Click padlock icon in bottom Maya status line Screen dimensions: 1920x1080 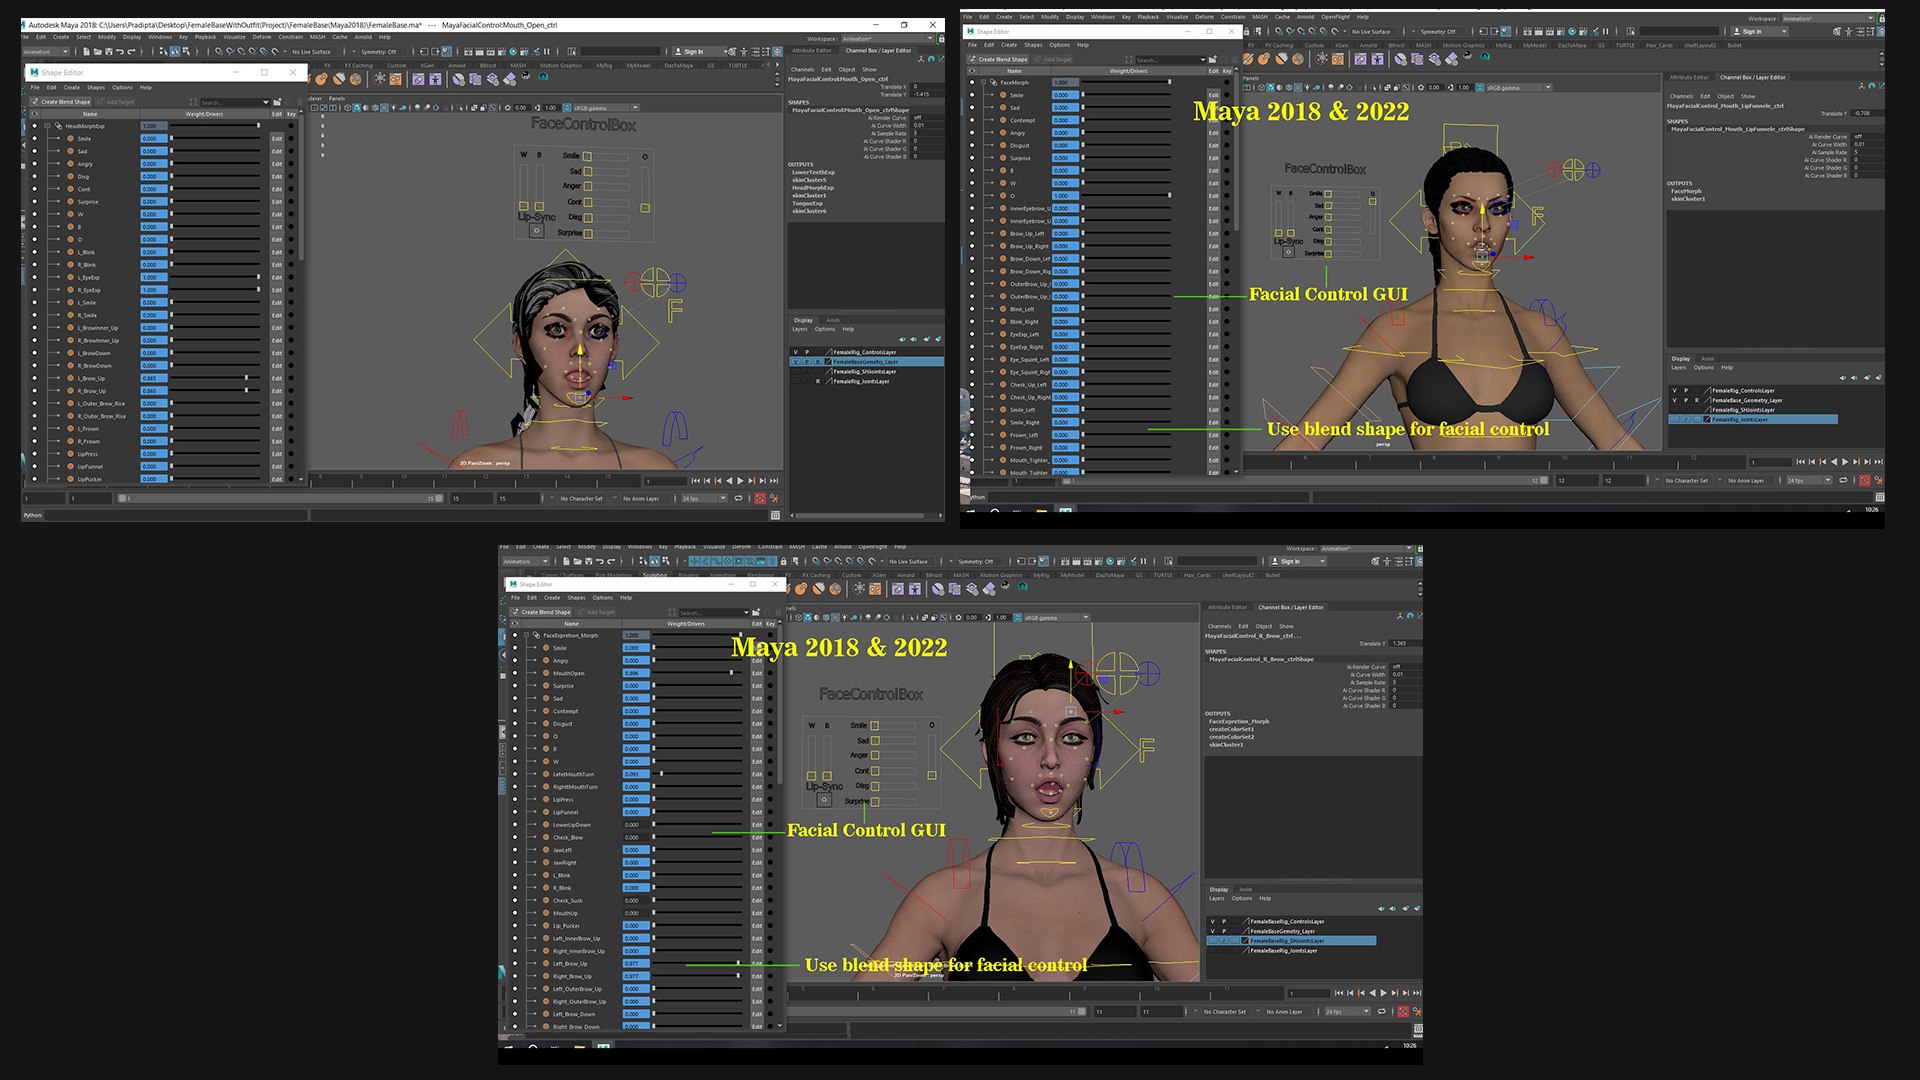pos(783,561)
